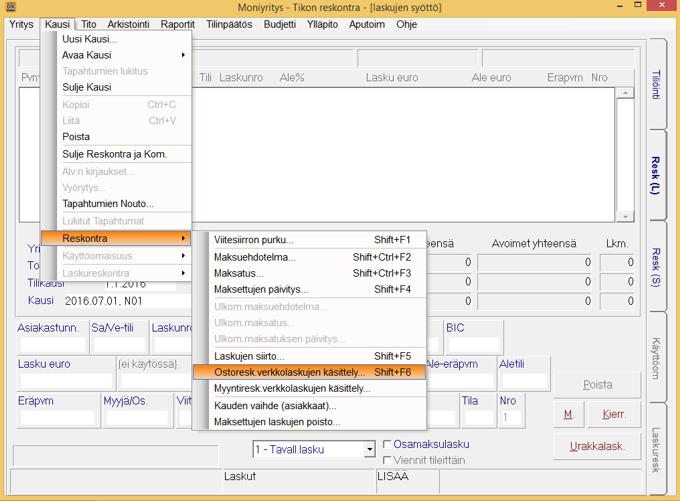Click the Lasku euro input field
This screenshot has height=501, width=680.
point(66,380)
